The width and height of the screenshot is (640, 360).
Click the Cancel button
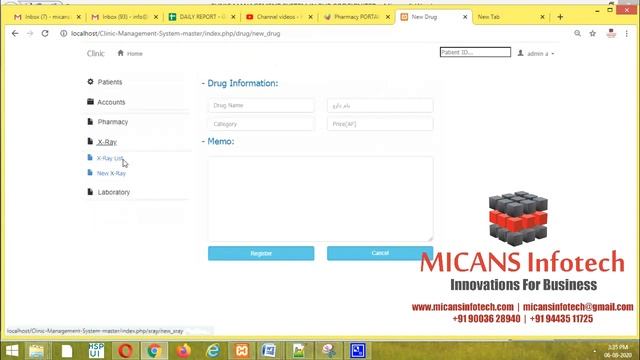click(380, 253)
